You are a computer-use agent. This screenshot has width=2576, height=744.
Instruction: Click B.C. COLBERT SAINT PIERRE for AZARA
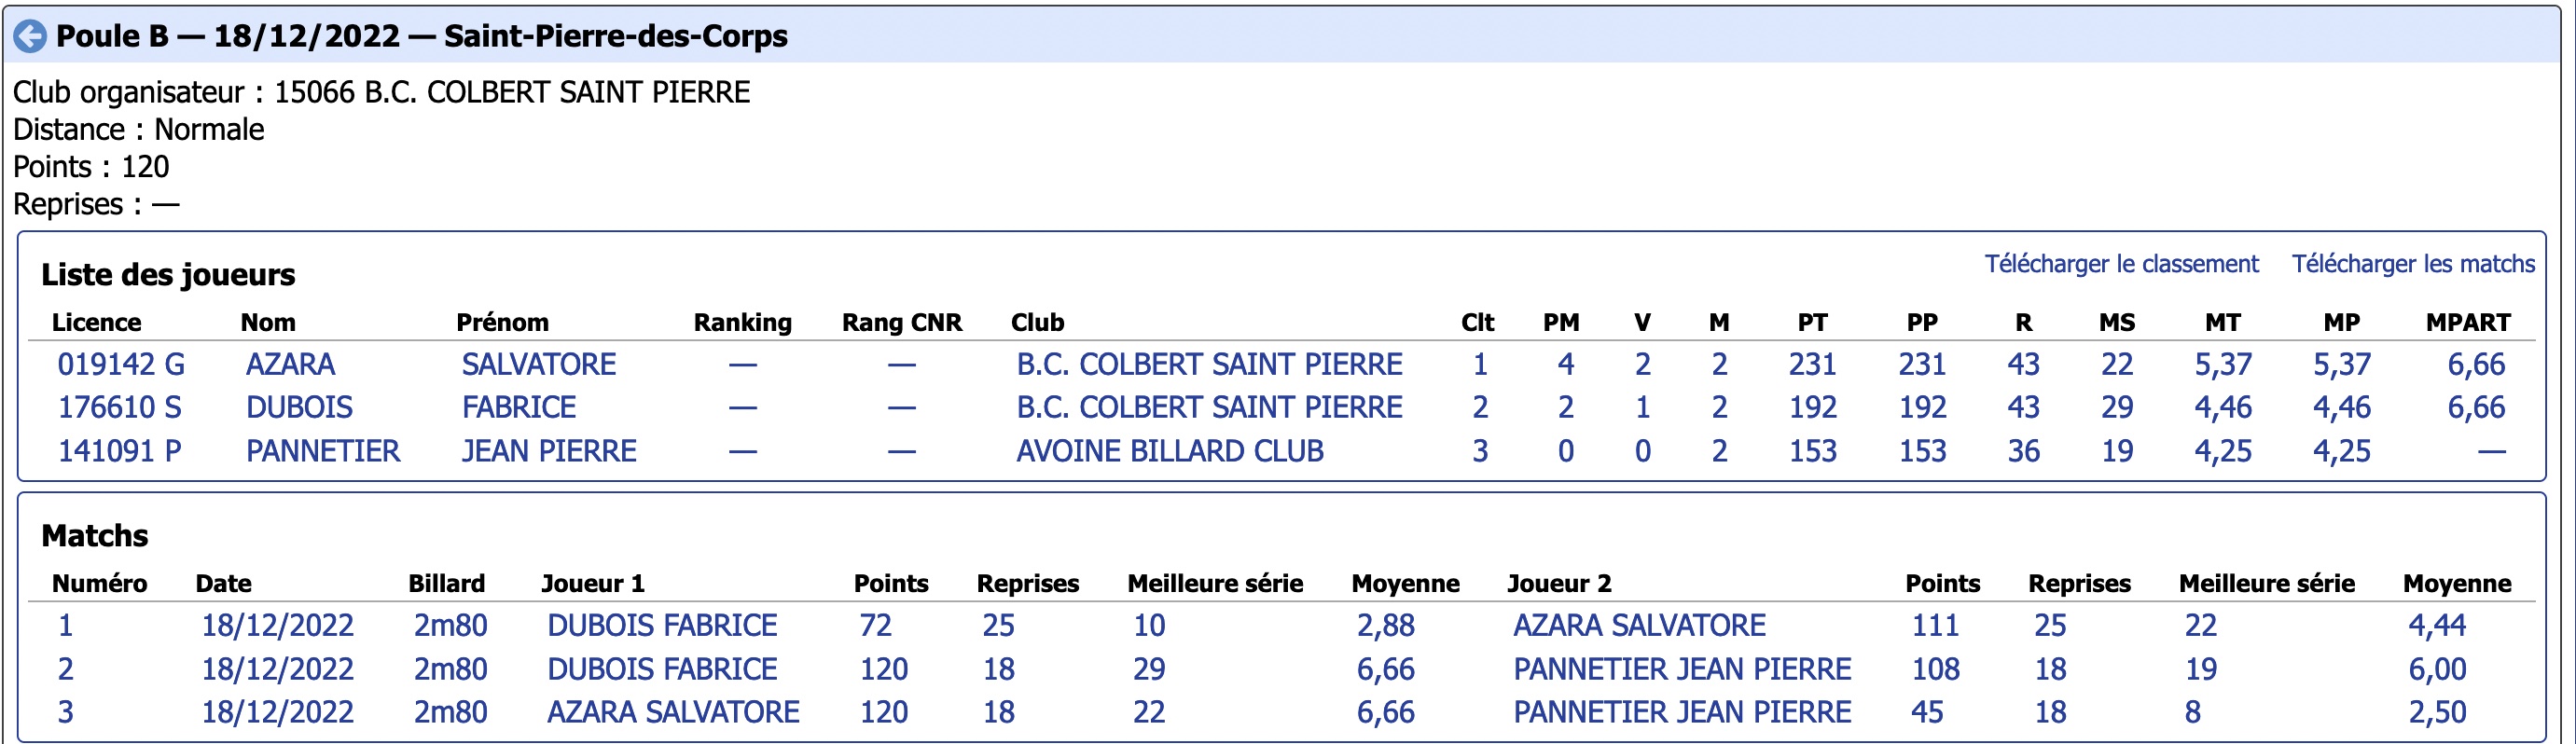coord(1209,364)
